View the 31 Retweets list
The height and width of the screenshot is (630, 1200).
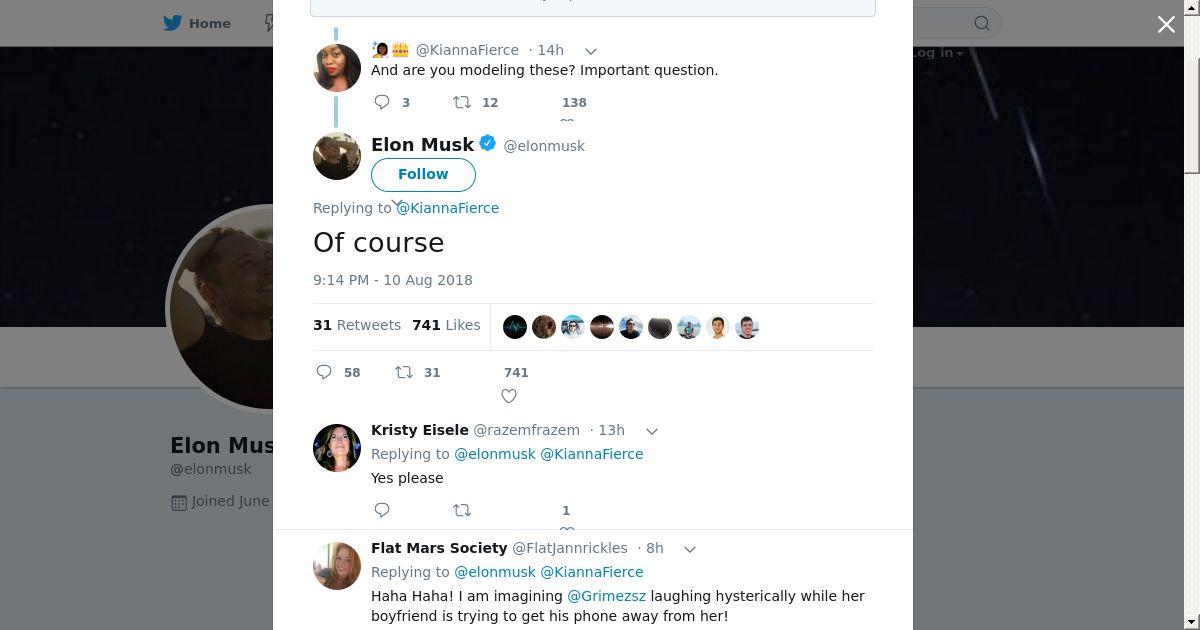click(x=357, y=325)
